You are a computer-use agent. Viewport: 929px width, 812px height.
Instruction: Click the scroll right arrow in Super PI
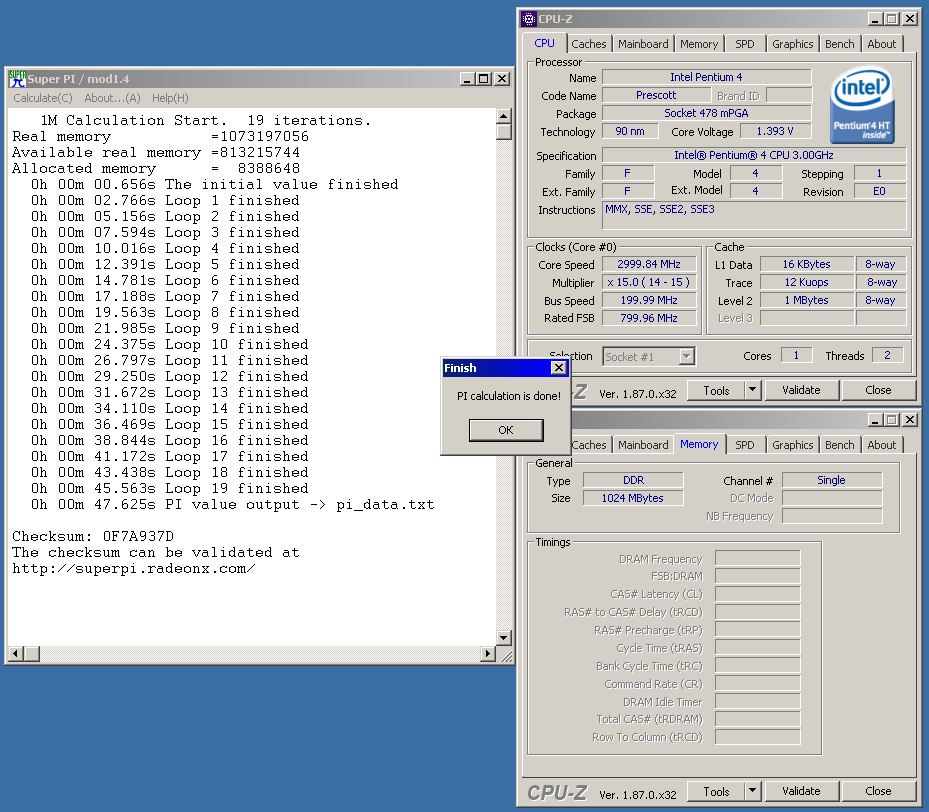[x=488, y=654]
